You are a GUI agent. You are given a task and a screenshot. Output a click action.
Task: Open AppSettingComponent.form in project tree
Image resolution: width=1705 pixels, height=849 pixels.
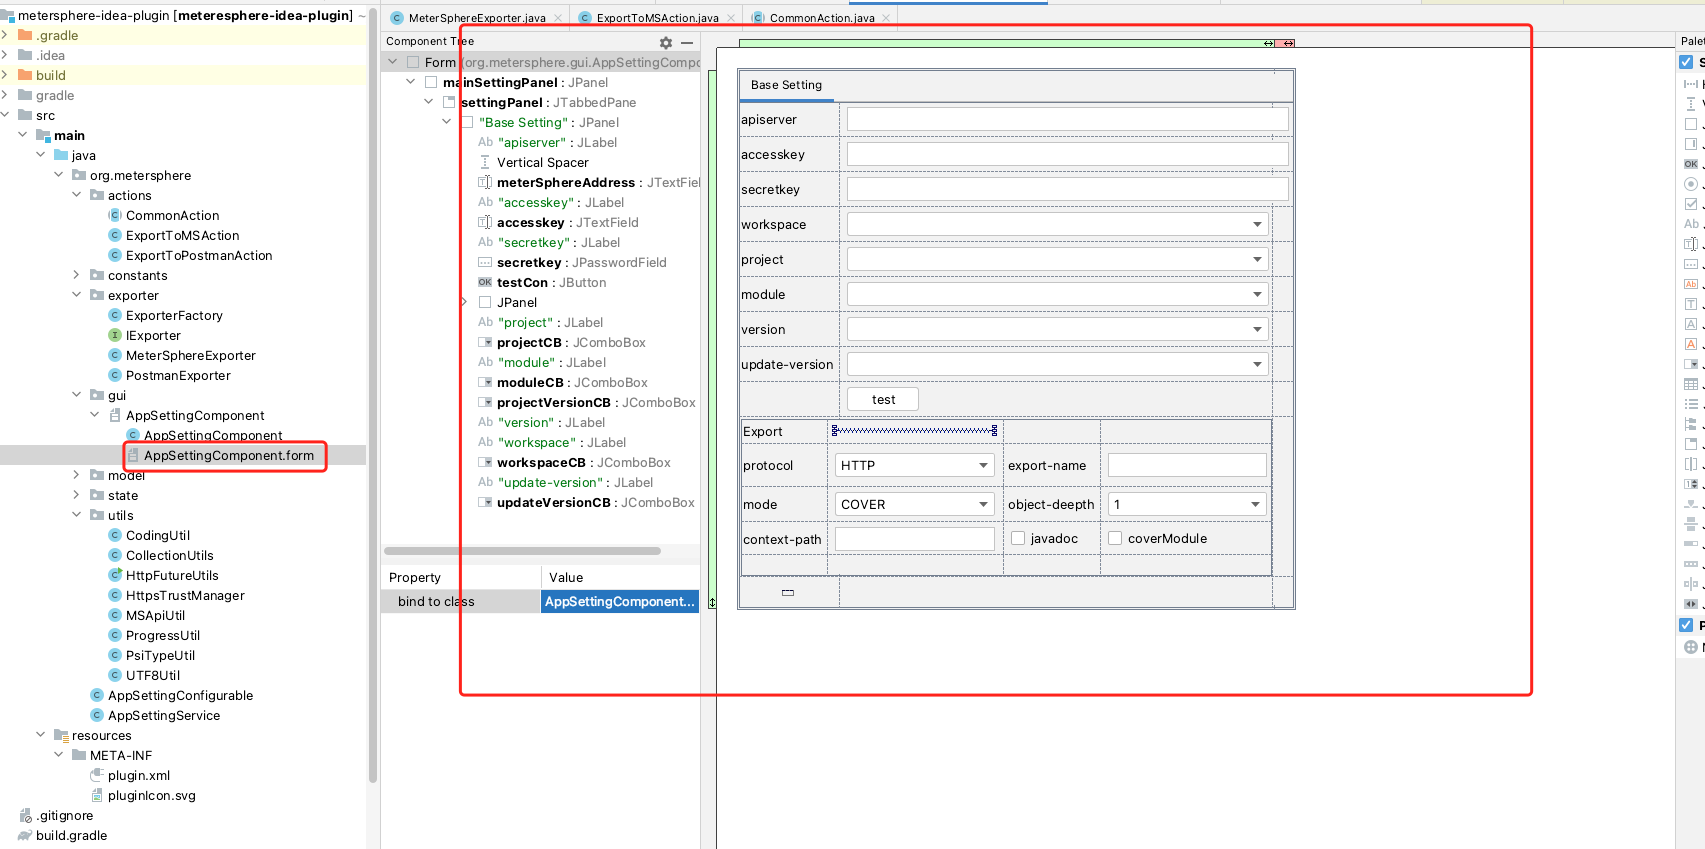coord(229,455)
